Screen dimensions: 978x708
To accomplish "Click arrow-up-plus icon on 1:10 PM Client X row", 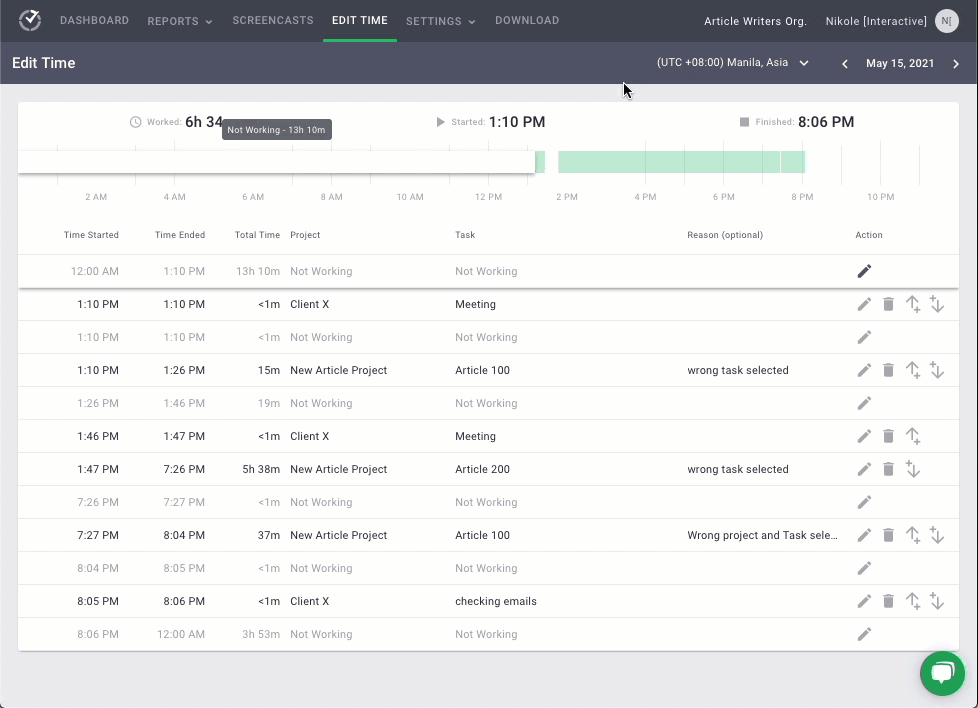I will click(913, 304).
